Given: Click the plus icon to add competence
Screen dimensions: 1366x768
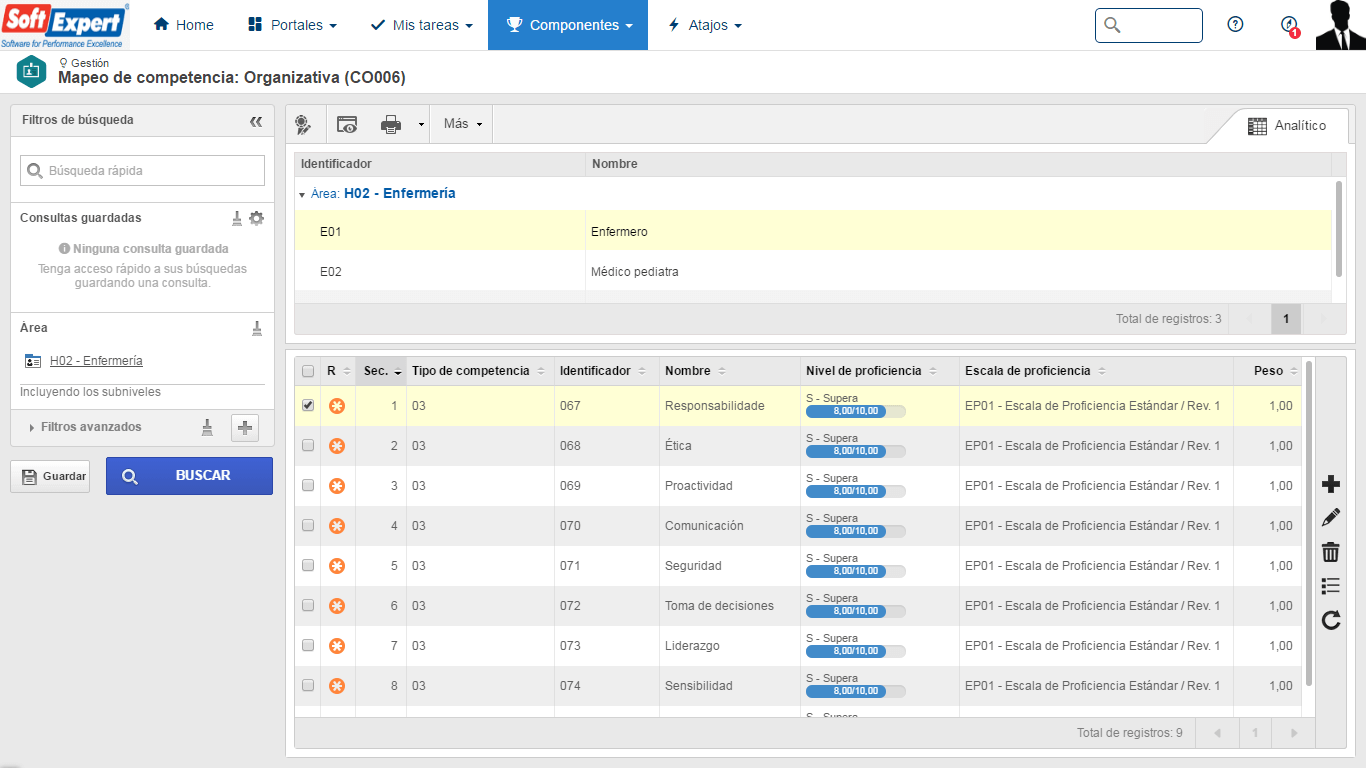Looking at the screenshot, I should pos(1330,485).
